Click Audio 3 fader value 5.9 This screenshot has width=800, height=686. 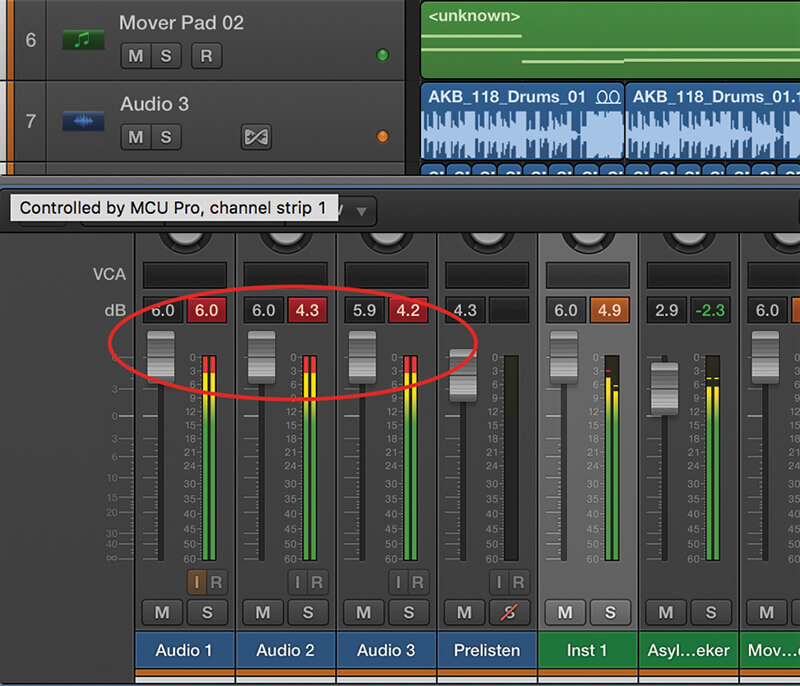[364, 310]
